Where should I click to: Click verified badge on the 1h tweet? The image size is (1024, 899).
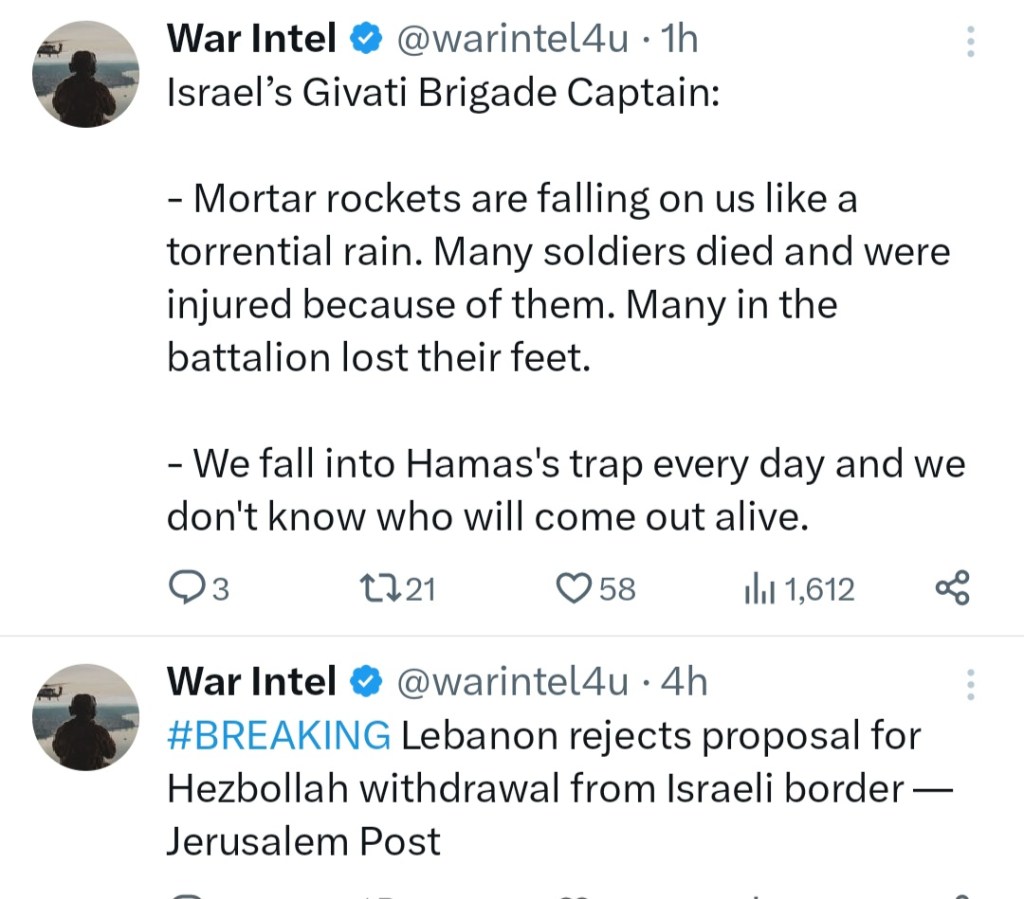coord(366,40)
